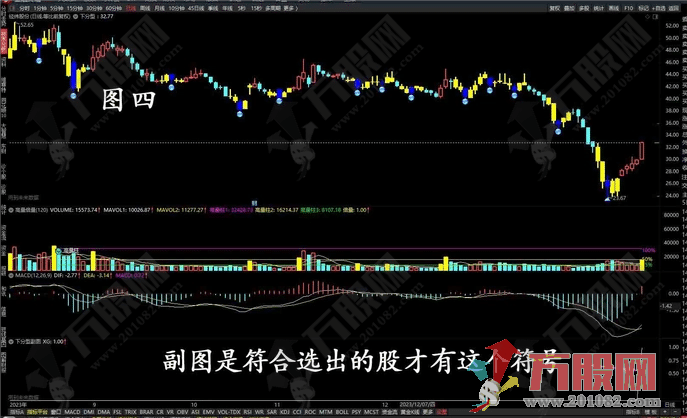Expand the 更多 periods menu in the top bar
The image size is (687, 418).
click(x=290, y=8)
